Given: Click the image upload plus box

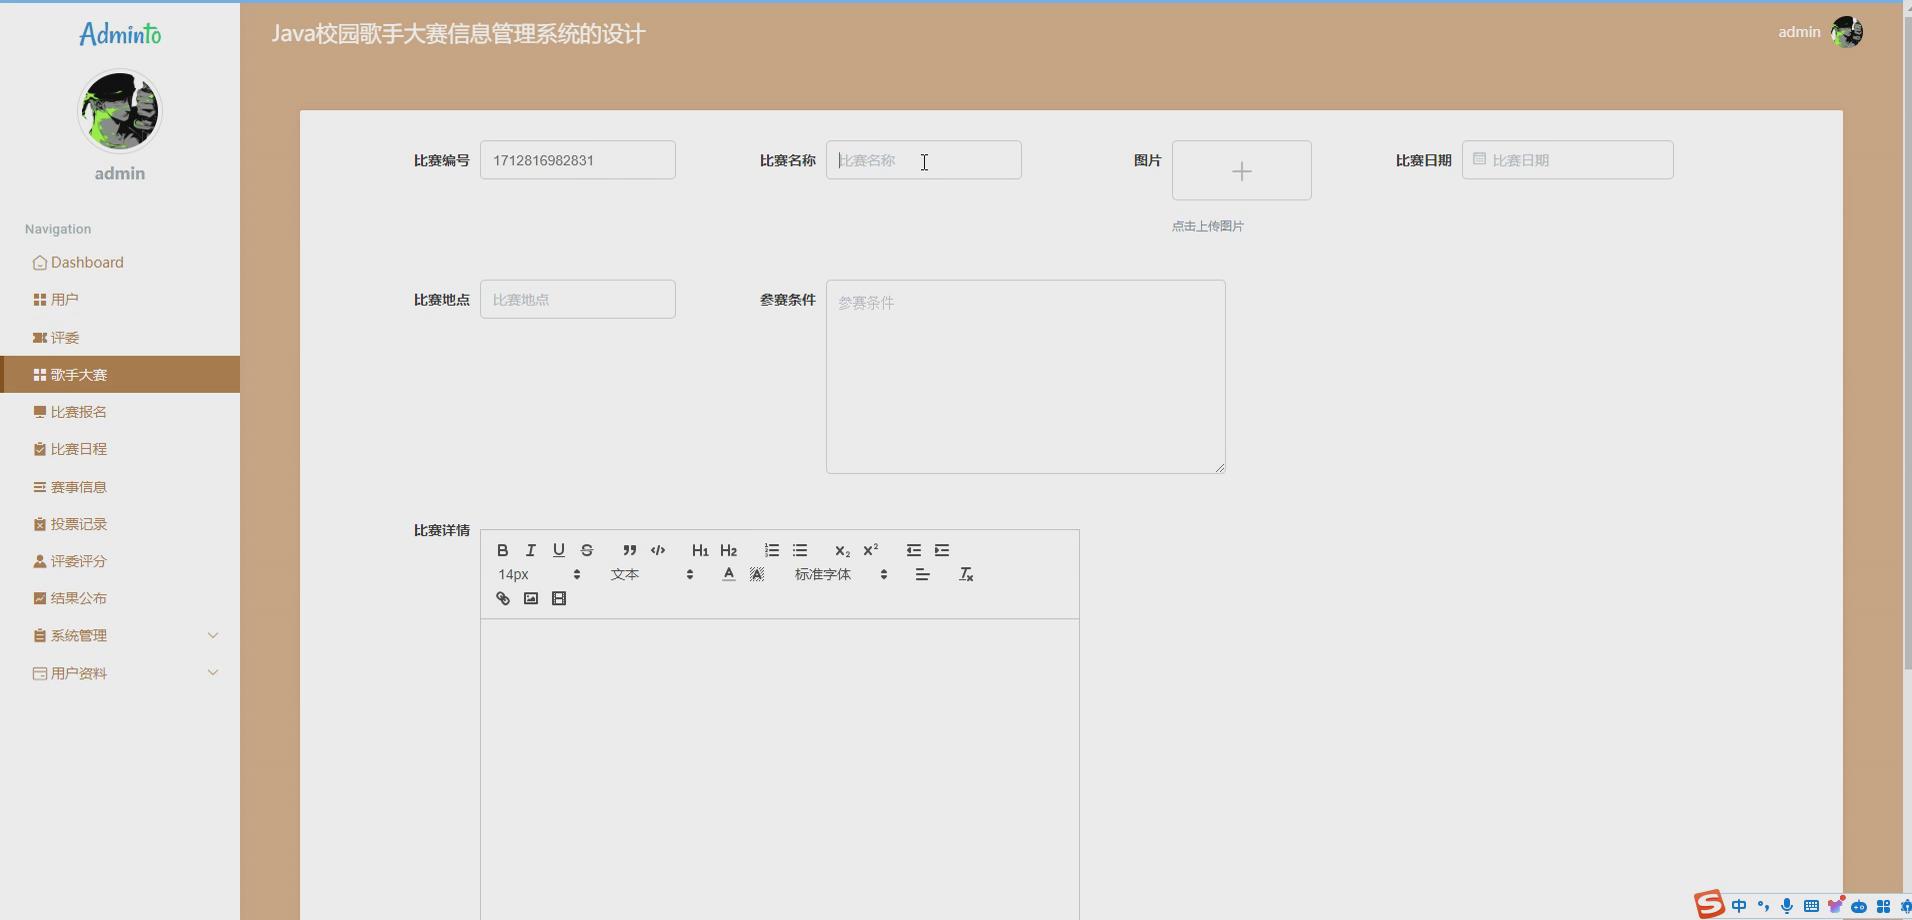Looking at the screenshot, I should (x=1241, y=170).
